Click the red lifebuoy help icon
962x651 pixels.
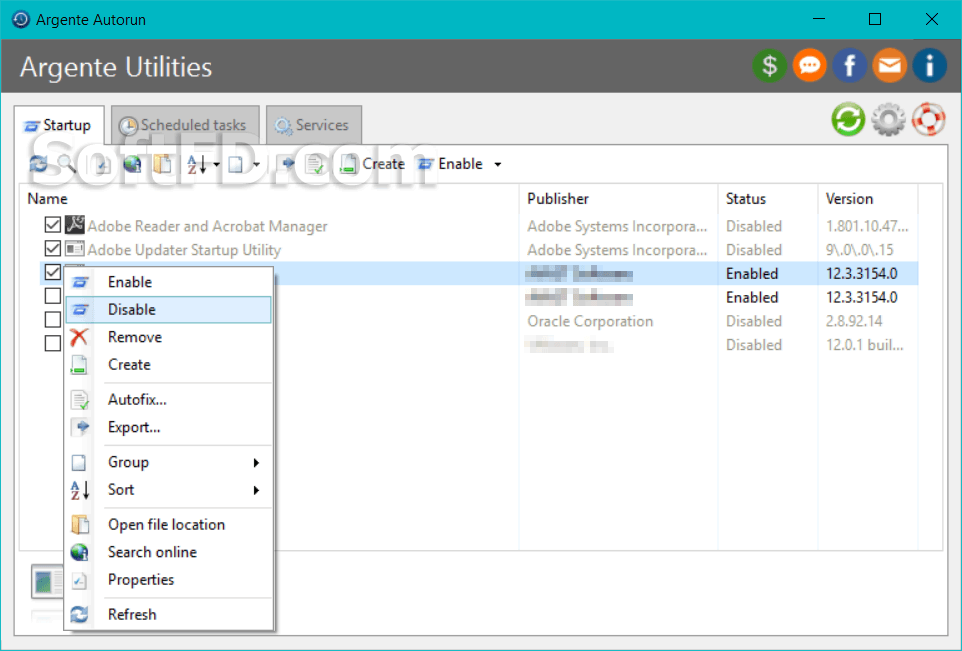928,119
